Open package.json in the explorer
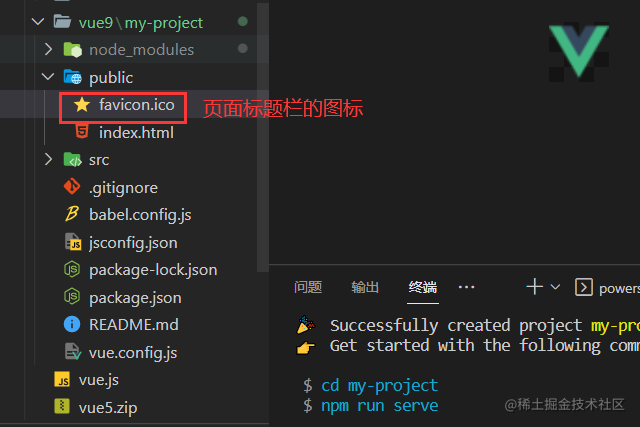Viewport: 640px width, 427px height. (135, 298)
